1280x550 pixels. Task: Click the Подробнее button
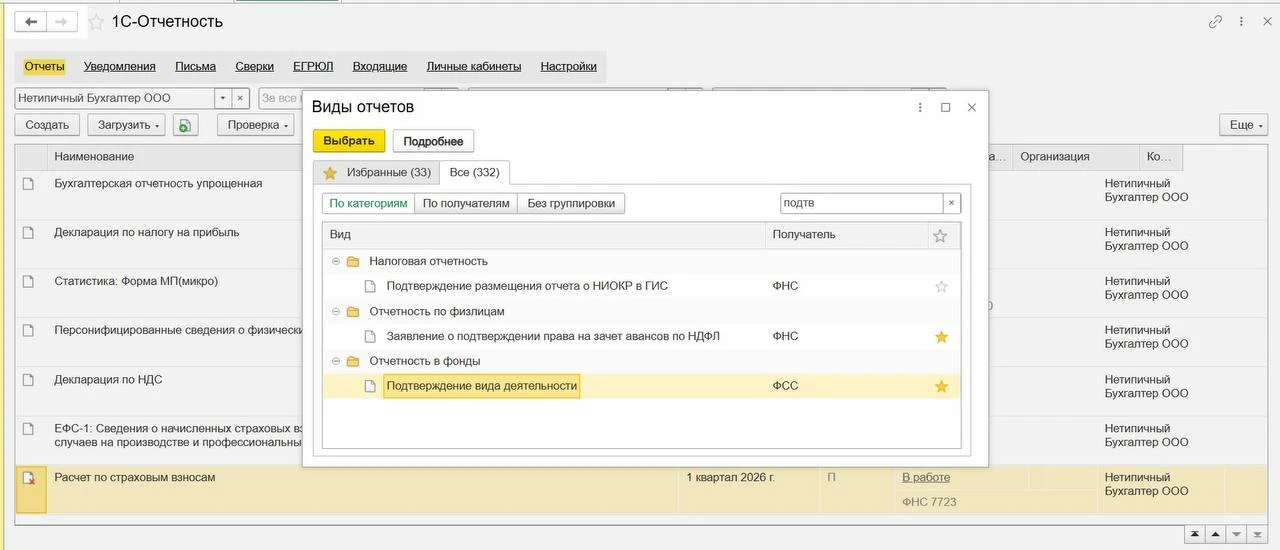click(433, 141)
